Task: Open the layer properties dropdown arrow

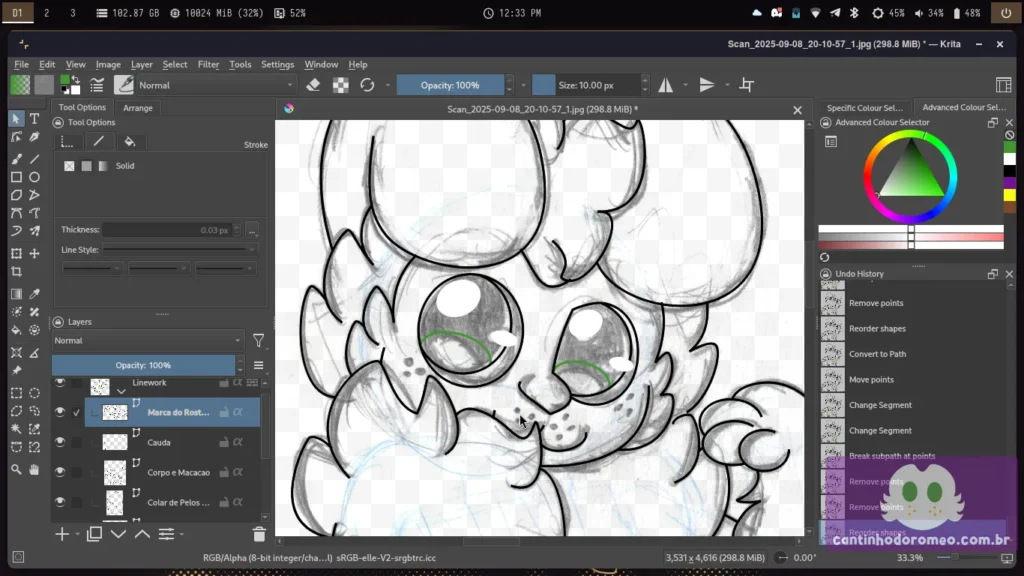Action: (182, 534)
